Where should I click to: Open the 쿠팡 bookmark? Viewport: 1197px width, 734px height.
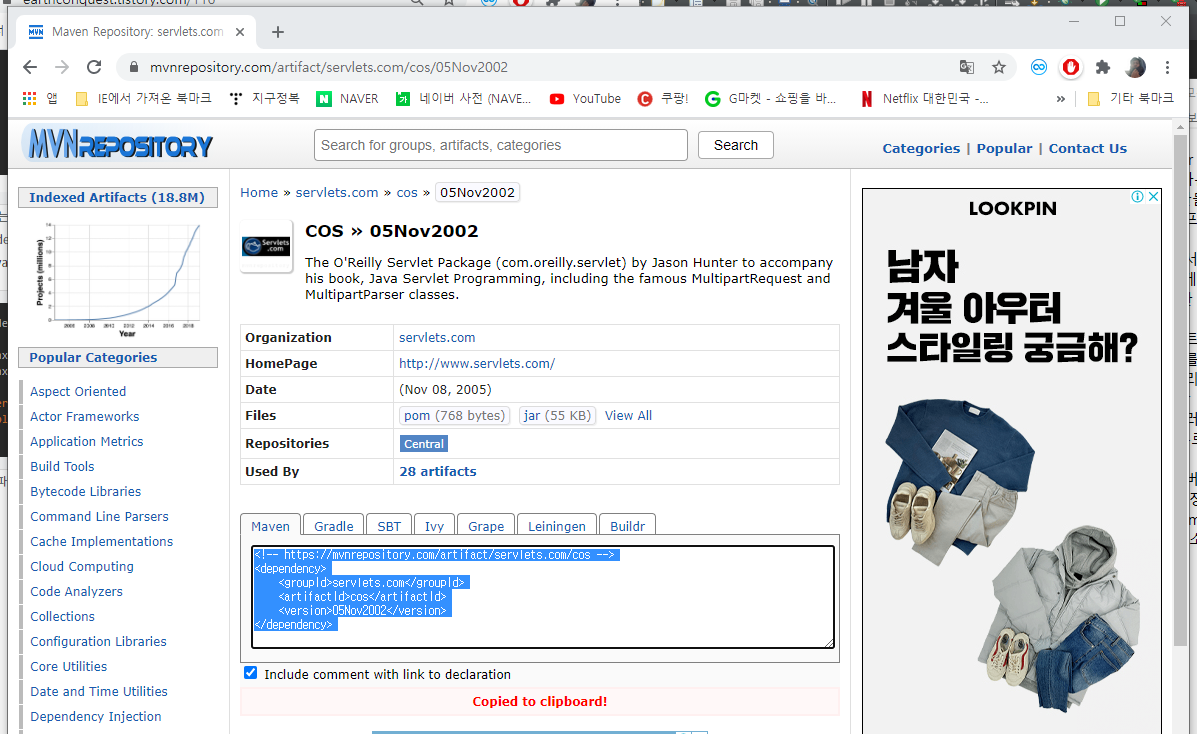click(663, 99)
